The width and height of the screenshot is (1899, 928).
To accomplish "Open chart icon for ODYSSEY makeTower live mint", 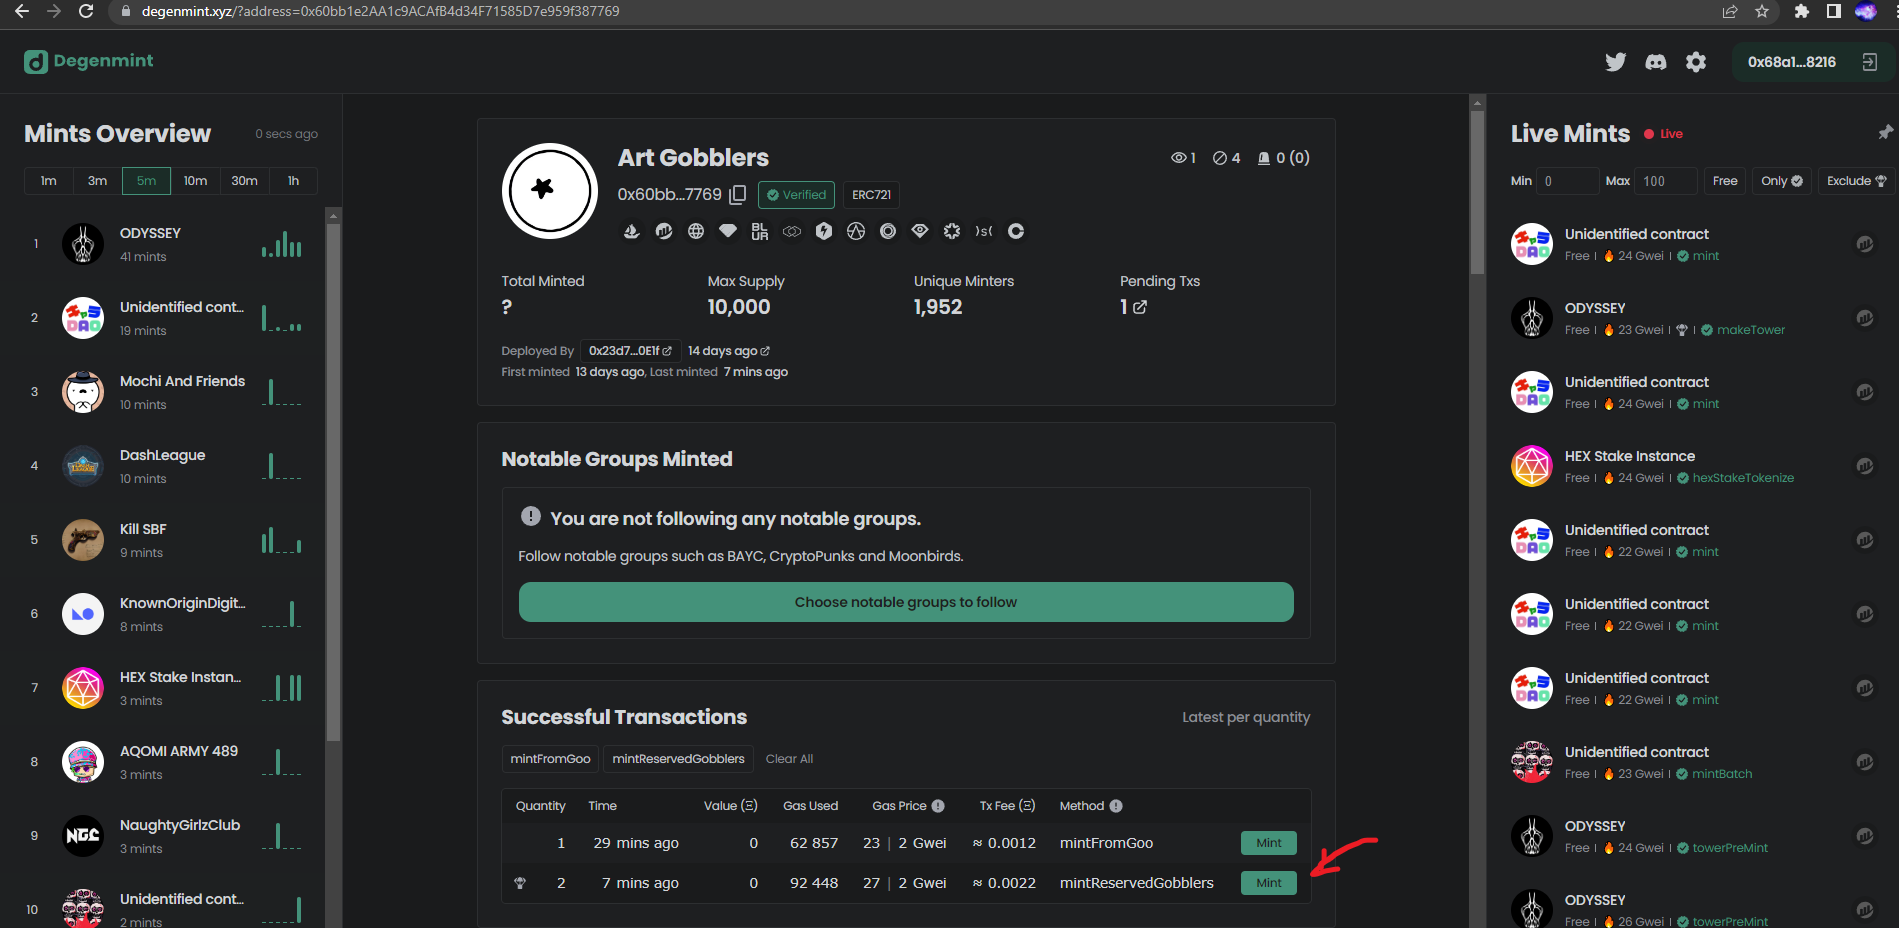I will tap(1865, 318).
